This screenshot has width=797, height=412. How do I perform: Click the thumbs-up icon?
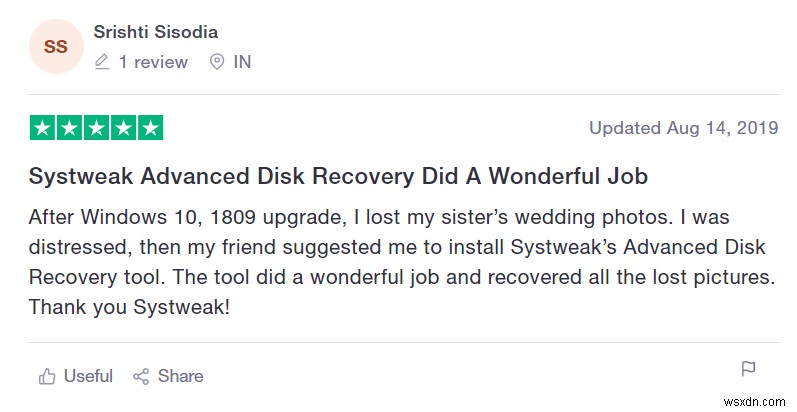coord(46,377)
